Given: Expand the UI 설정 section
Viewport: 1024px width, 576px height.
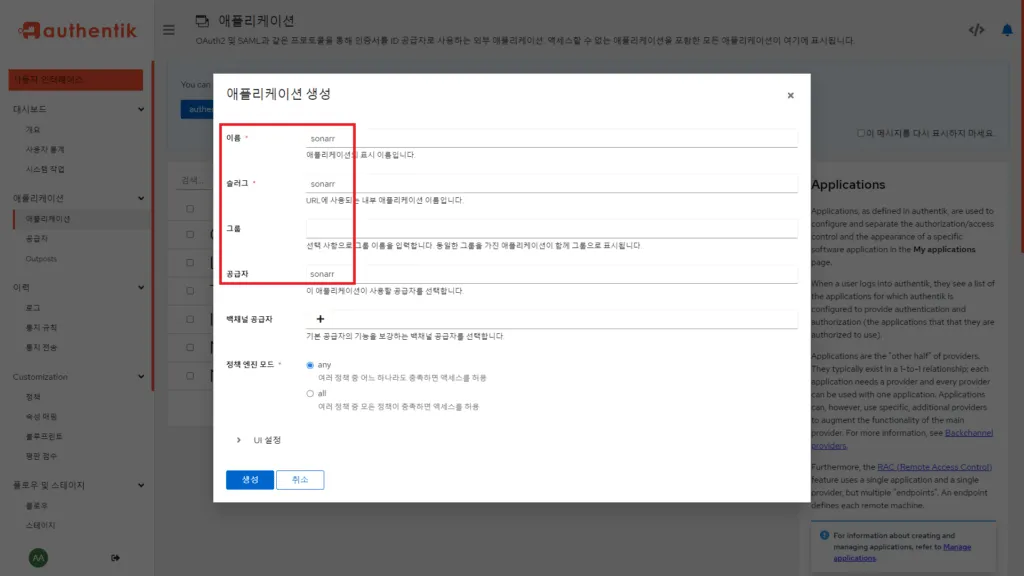Looking at the screenshot, I should coord(260,439).
